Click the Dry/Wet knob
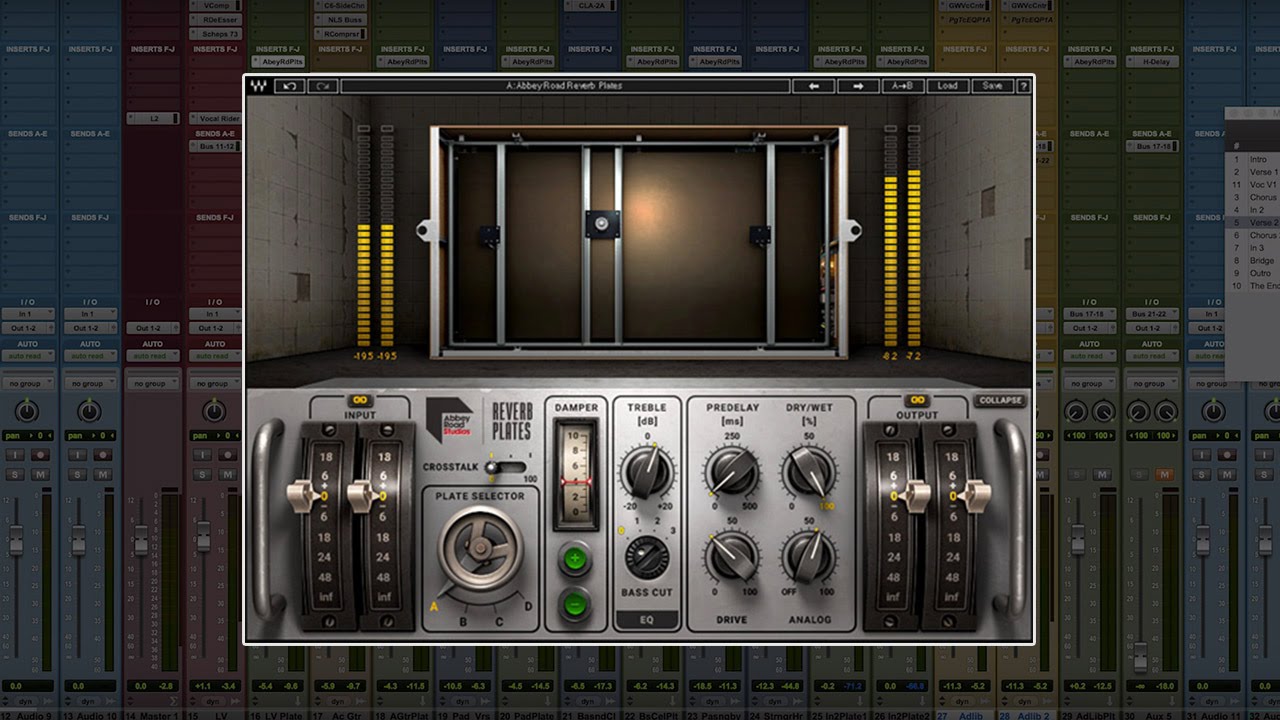 (x=809, y=471)
